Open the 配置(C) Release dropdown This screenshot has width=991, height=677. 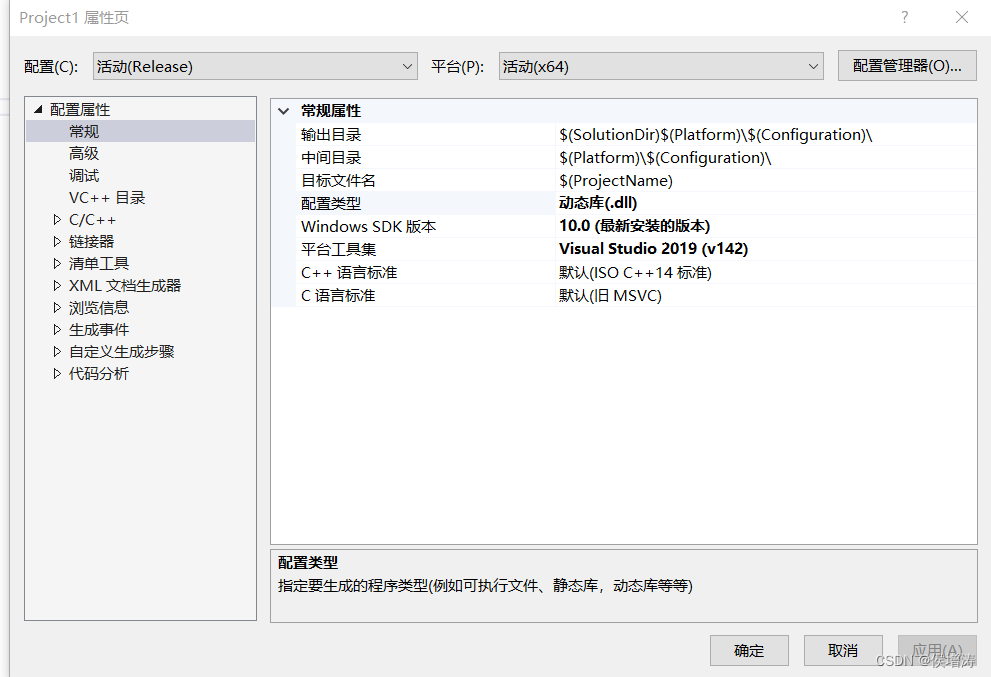click(x=255, y=66)
